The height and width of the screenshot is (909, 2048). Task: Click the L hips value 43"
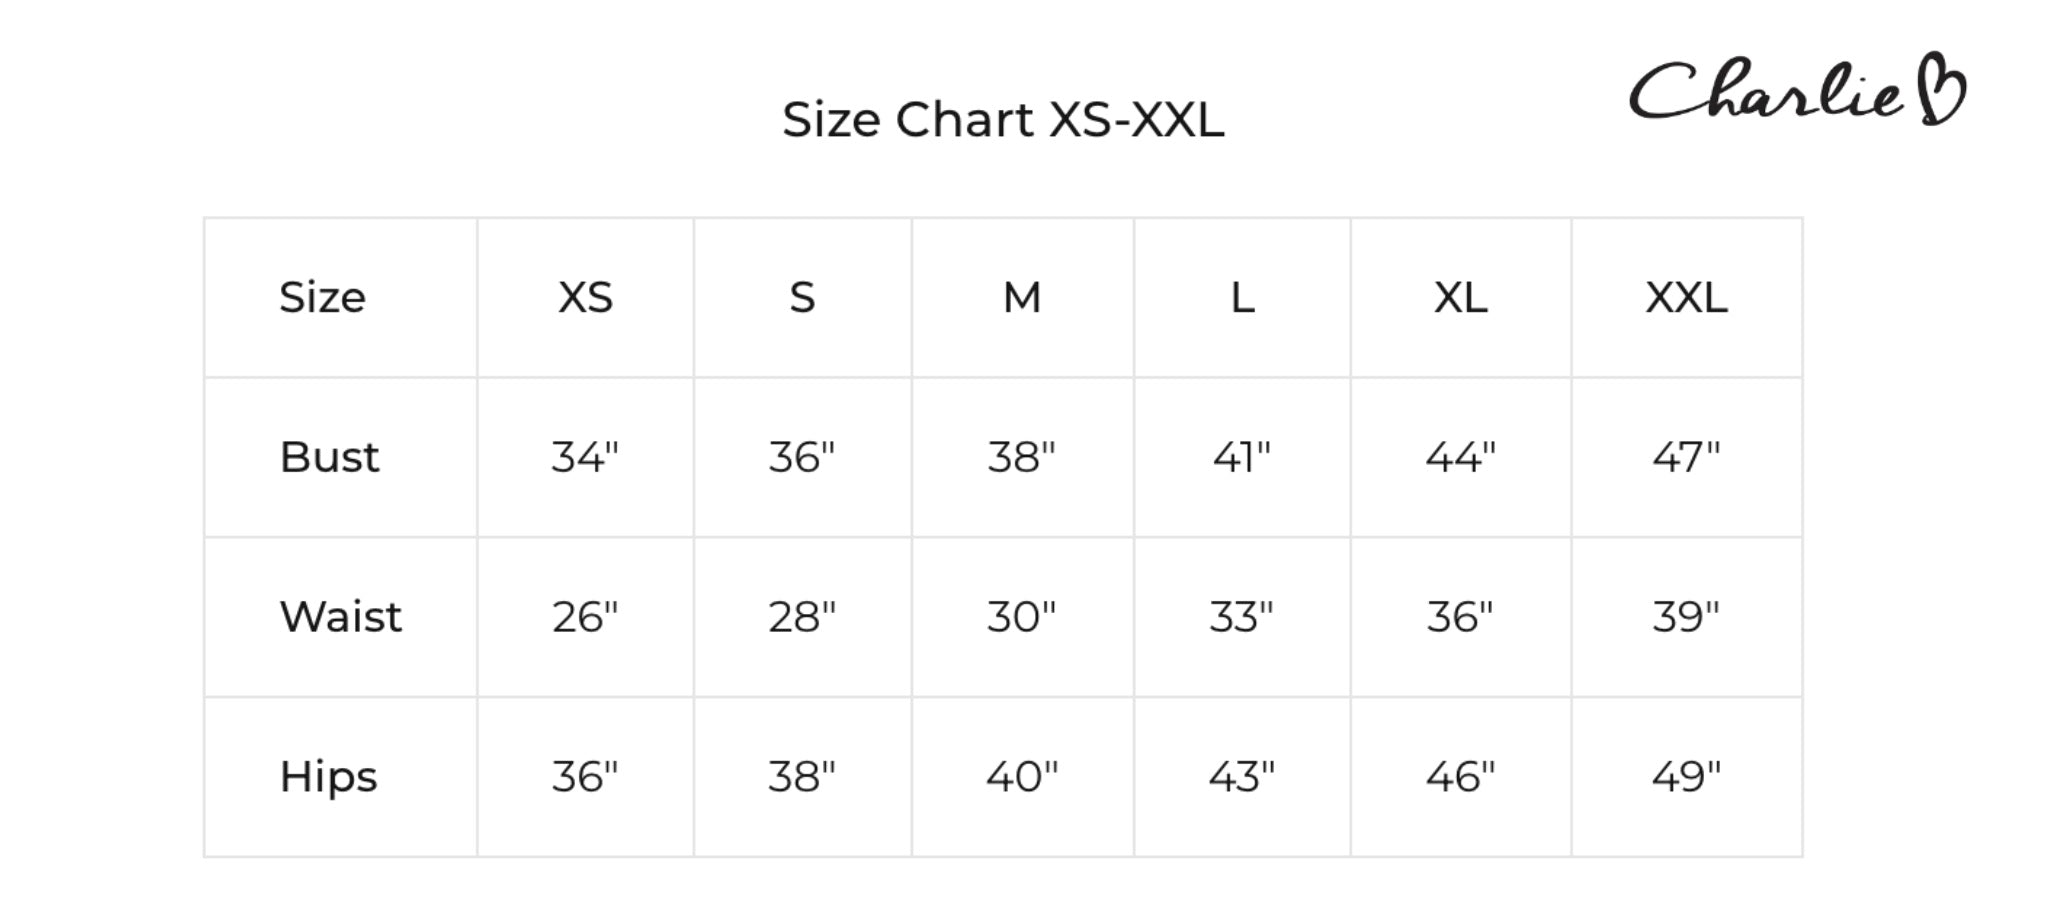point(1242,777)
